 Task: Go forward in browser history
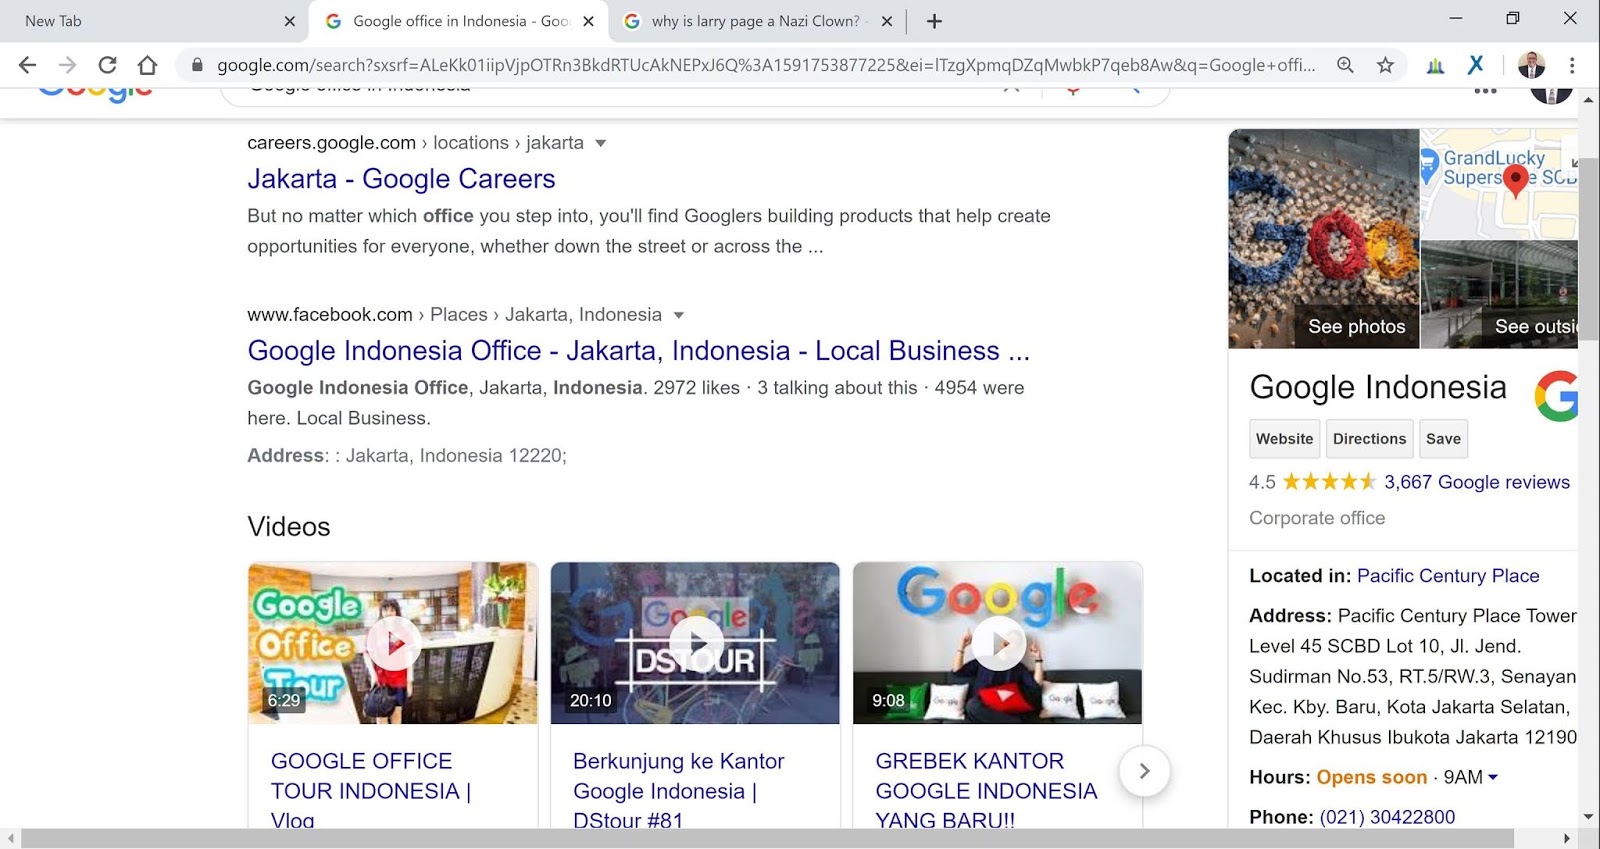[67, 65]
